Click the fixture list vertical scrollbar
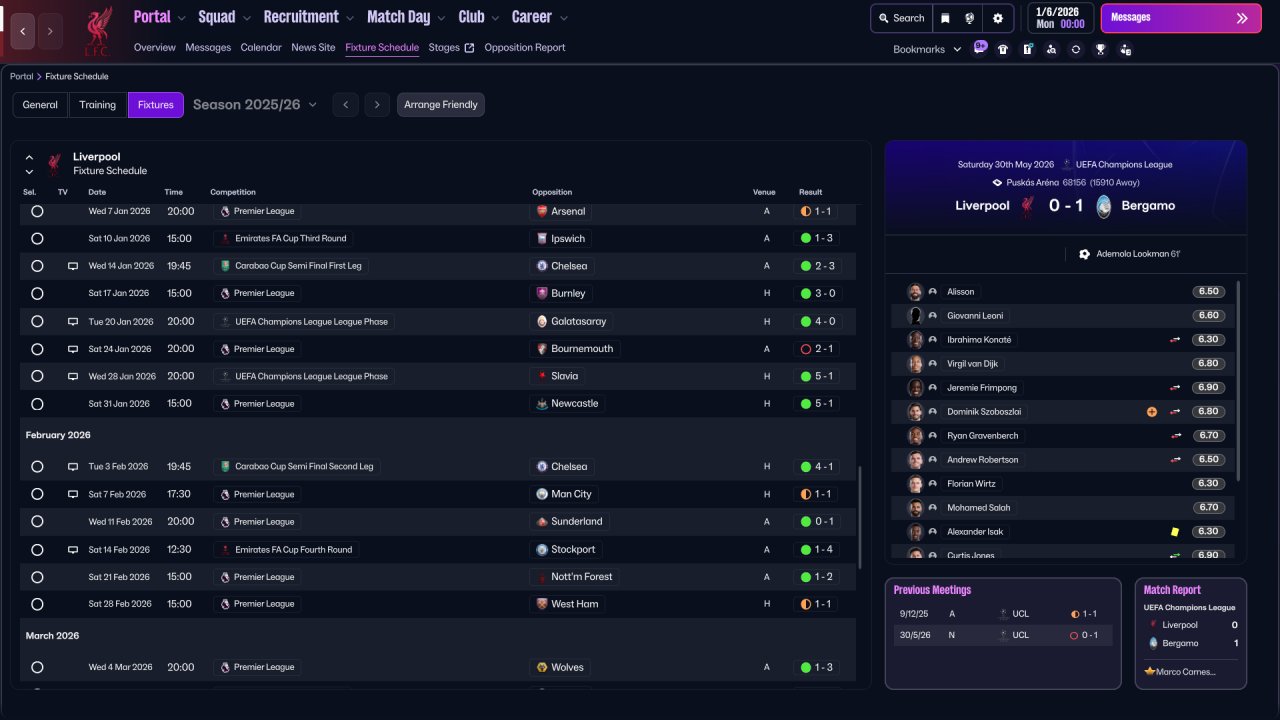 coord(859,520)
